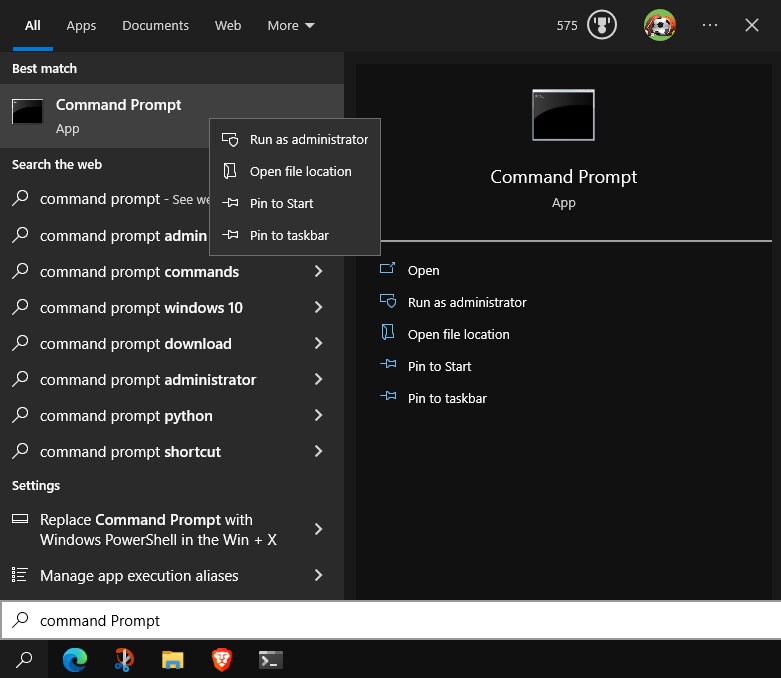Click the search box containing 'command Prompt'
The image size is (781, 678).
390,620
